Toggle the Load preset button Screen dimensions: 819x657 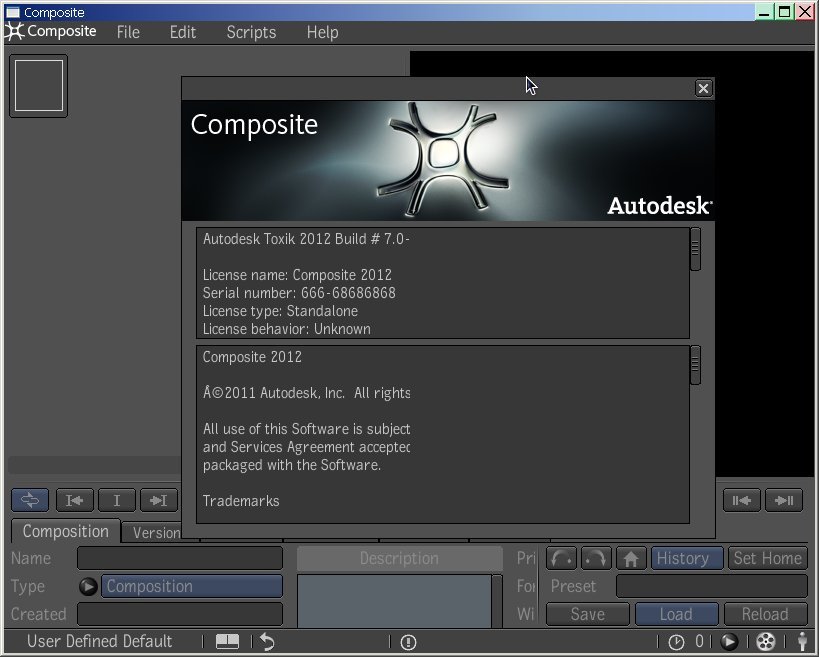[676, 614]
